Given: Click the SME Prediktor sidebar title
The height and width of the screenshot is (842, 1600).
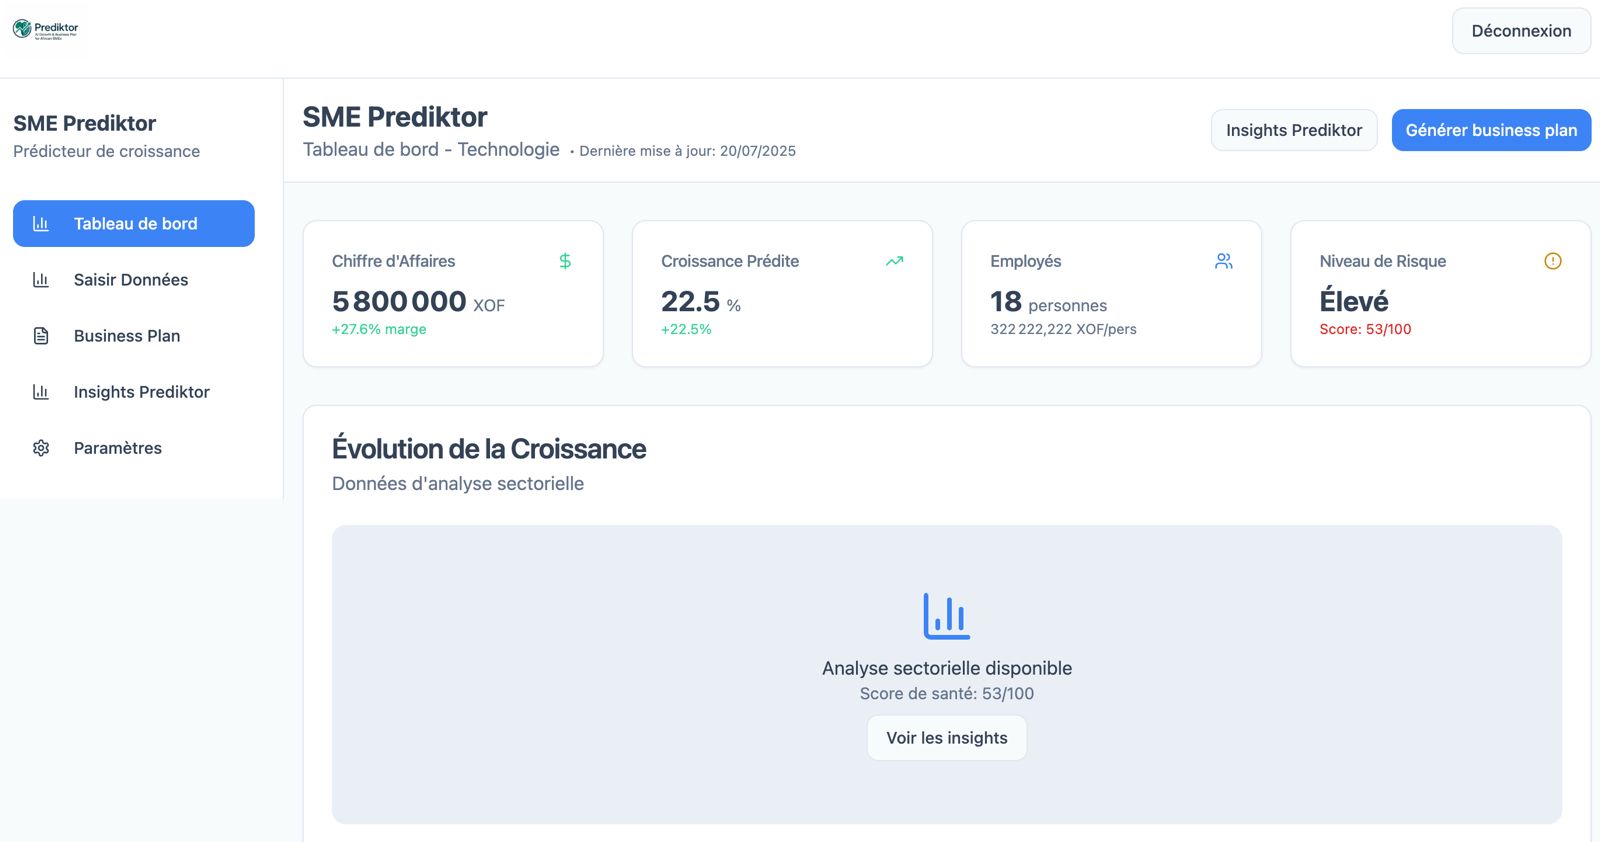Looking at the screenshot, I should (x=85, y=123).
